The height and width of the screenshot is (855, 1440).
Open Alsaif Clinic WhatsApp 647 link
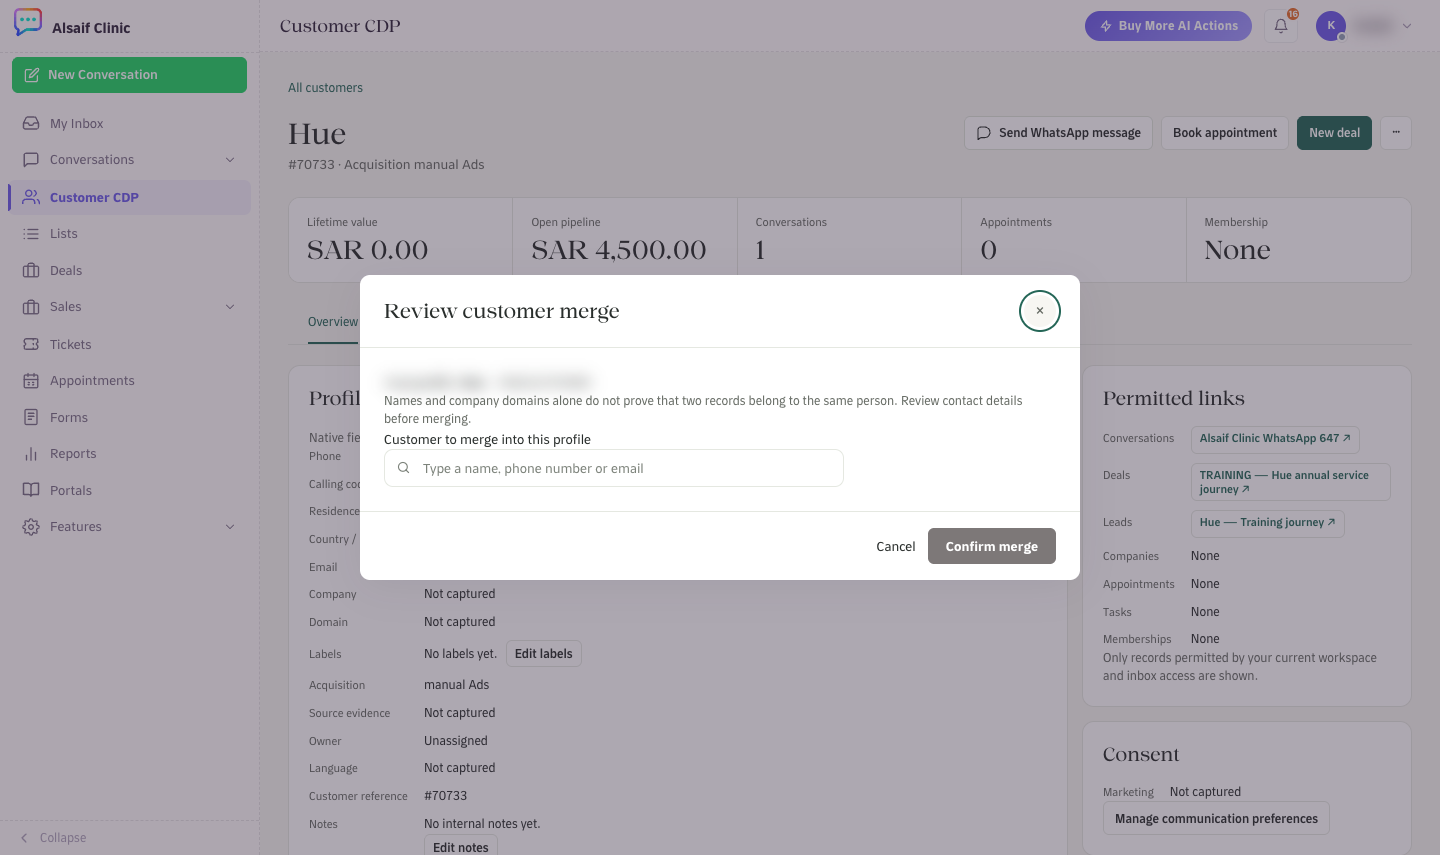(x=1275, y=439)
